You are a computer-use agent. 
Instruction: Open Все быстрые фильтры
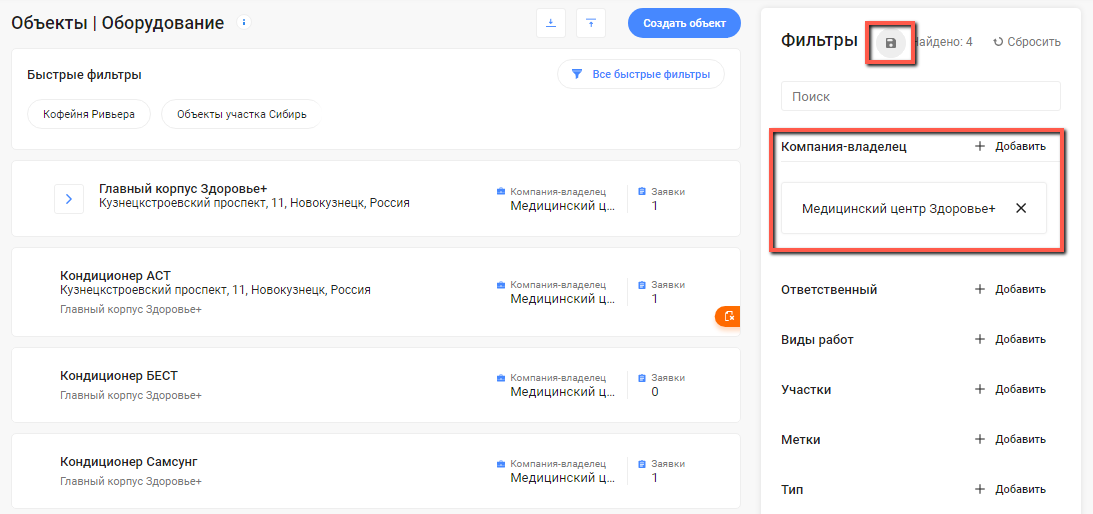[x=641, y=74]
